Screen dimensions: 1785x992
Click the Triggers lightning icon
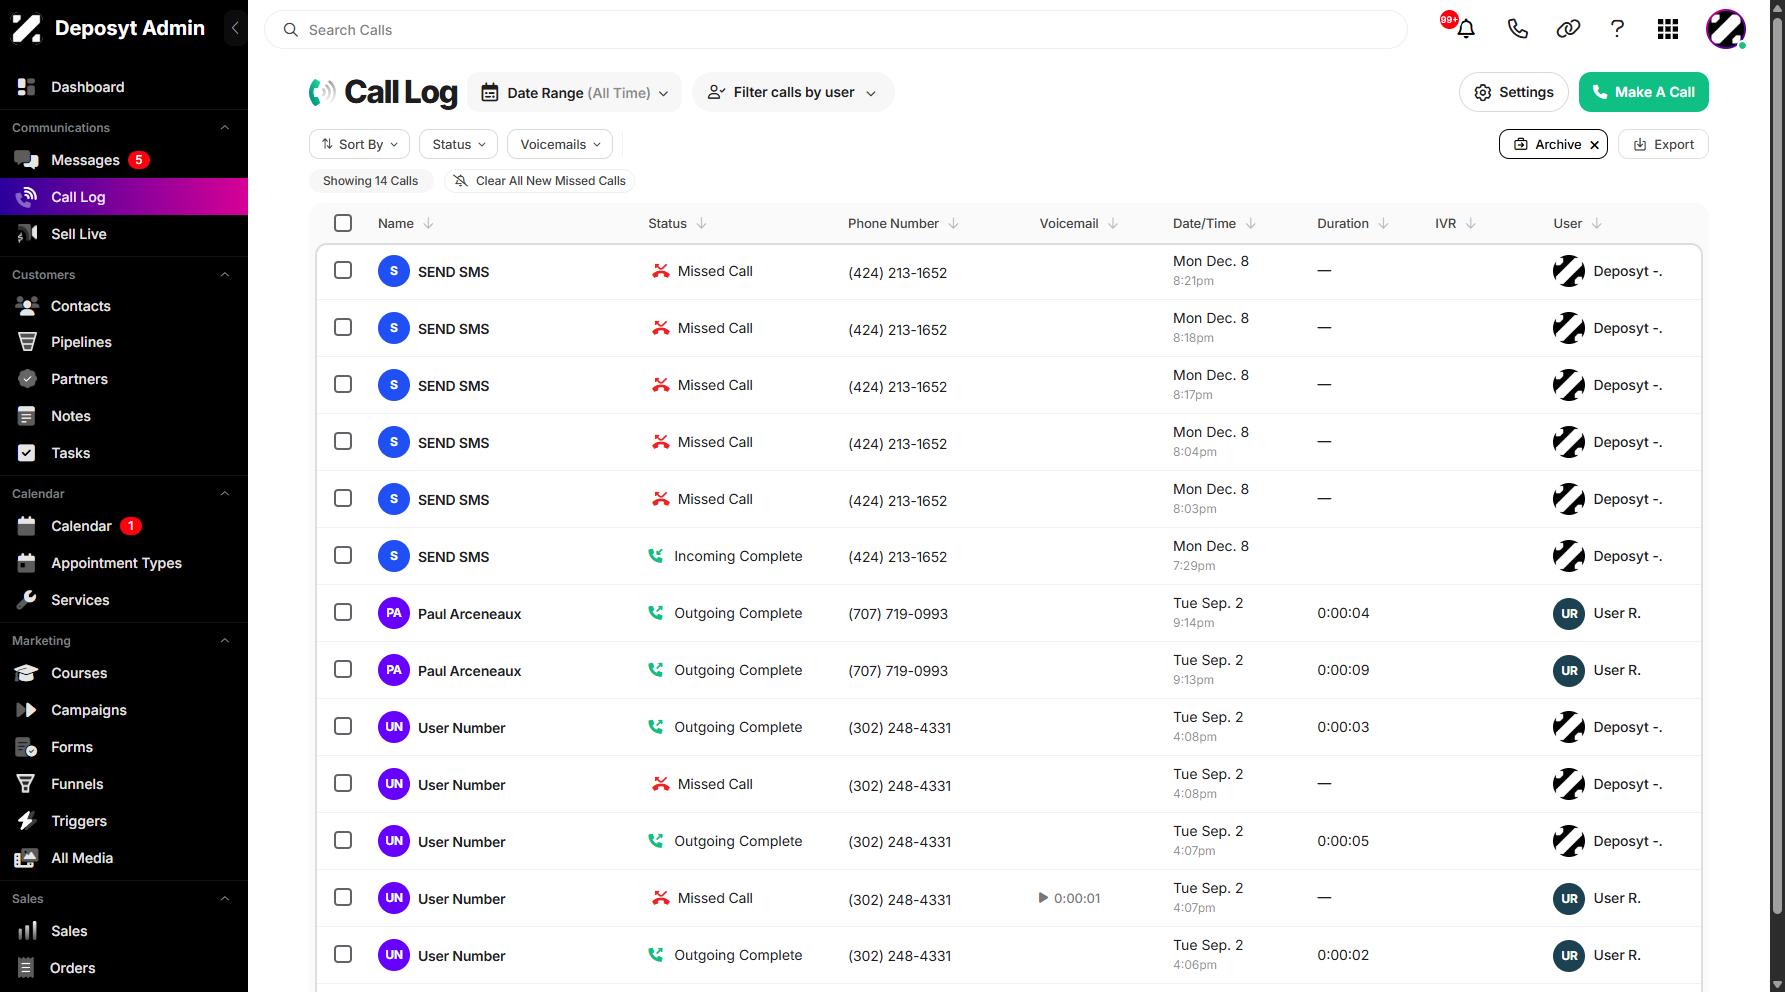click(27, 821)
